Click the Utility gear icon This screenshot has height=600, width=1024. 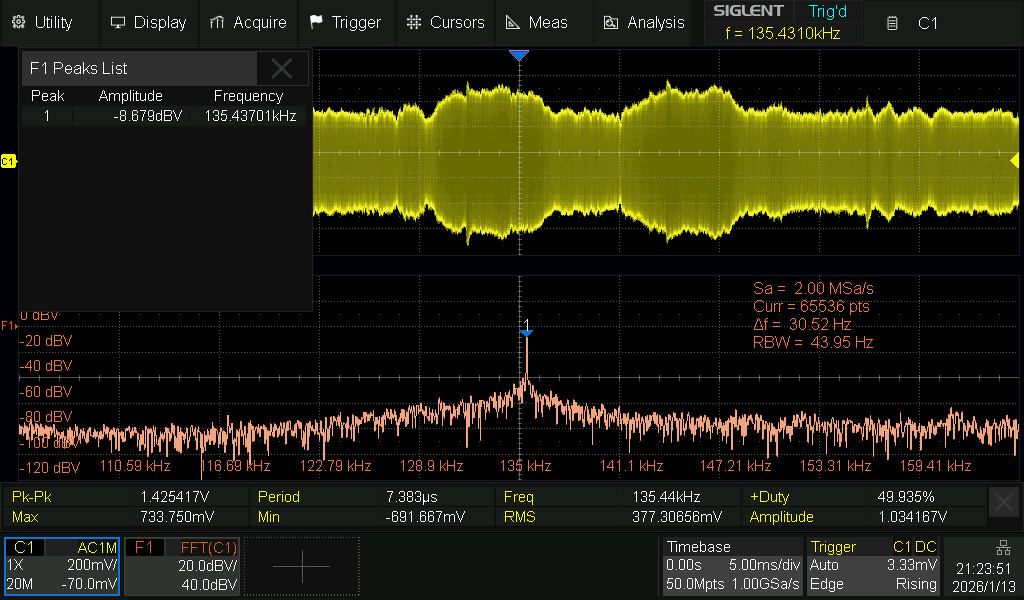click(18, 22)
